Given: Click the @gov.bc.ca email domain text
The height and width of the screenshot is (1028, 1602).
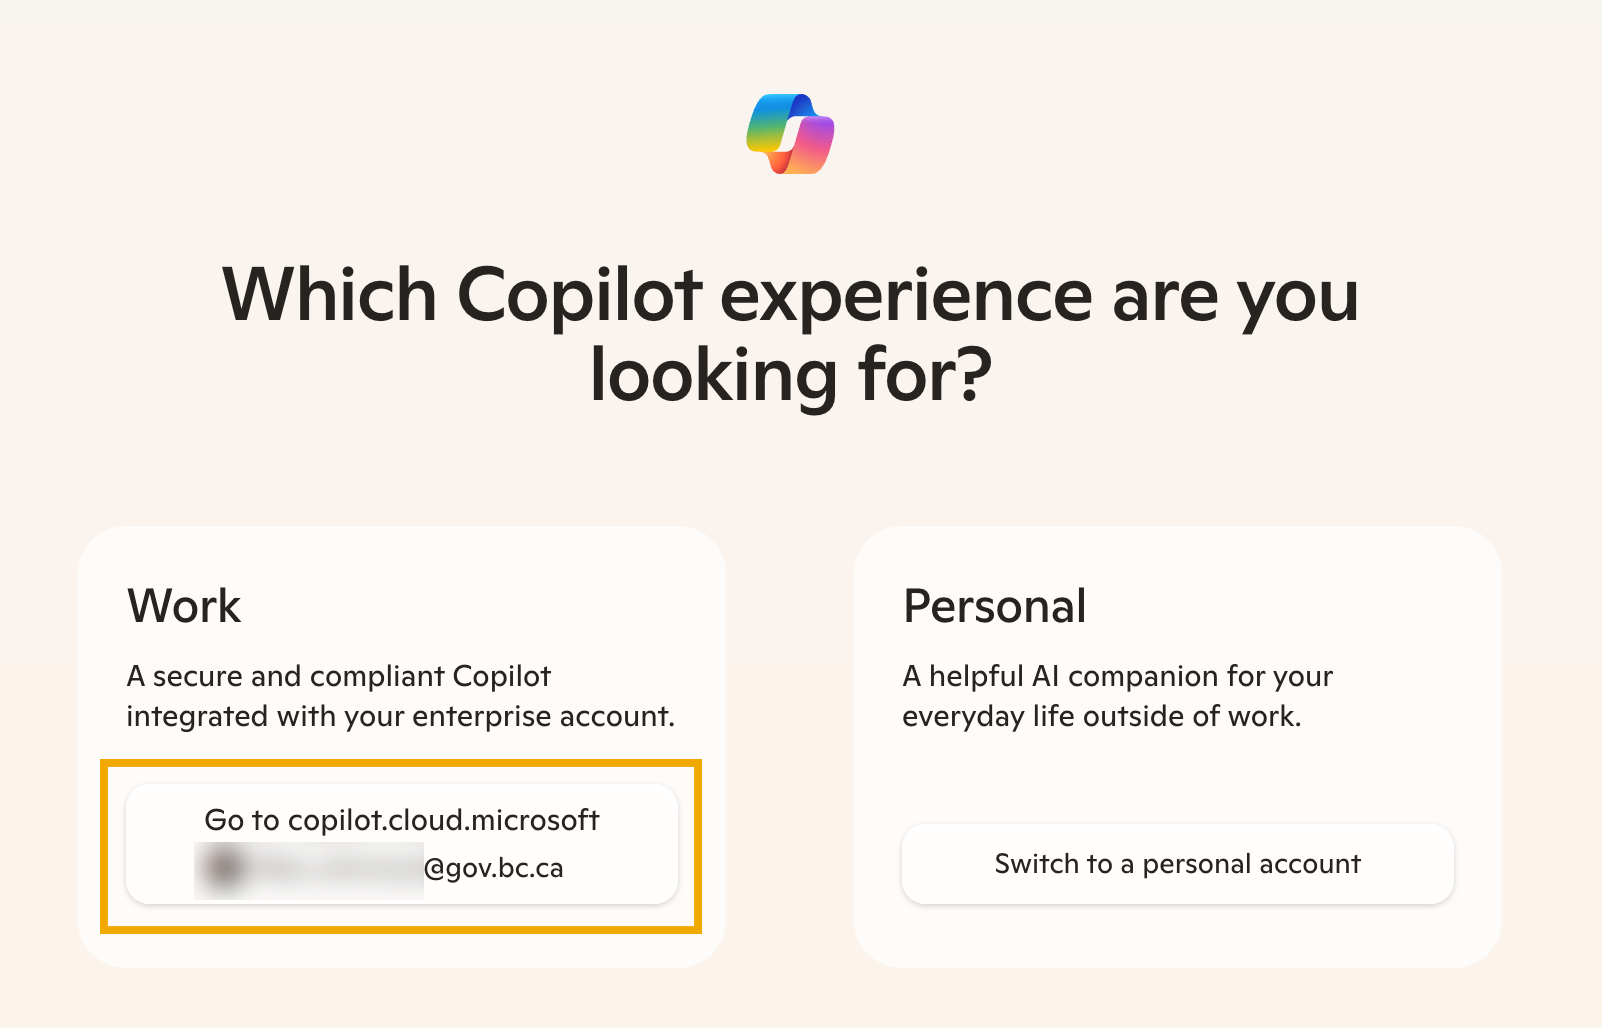Looking at the screenshot, I should (x=494, y=868).
